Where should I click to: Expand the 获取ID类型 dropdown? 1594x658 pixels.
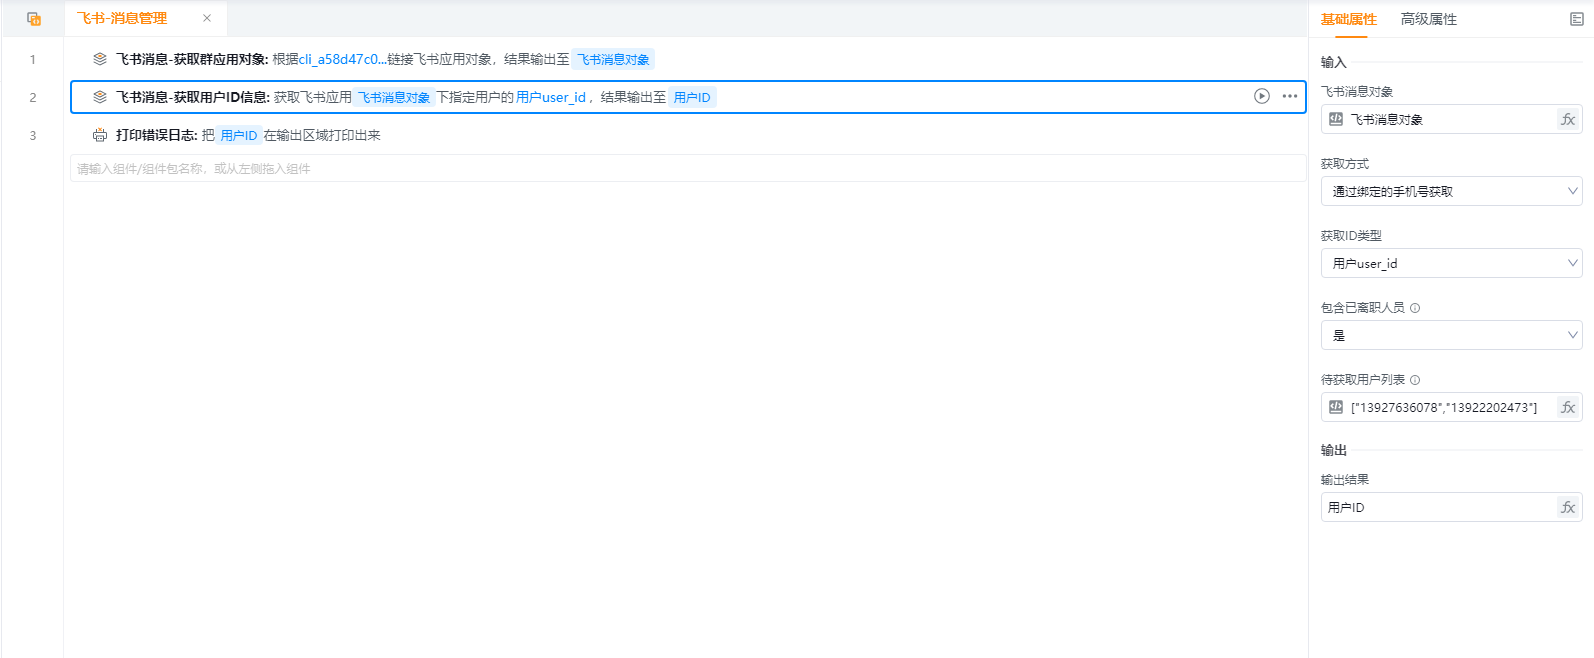pos(1450,263)
